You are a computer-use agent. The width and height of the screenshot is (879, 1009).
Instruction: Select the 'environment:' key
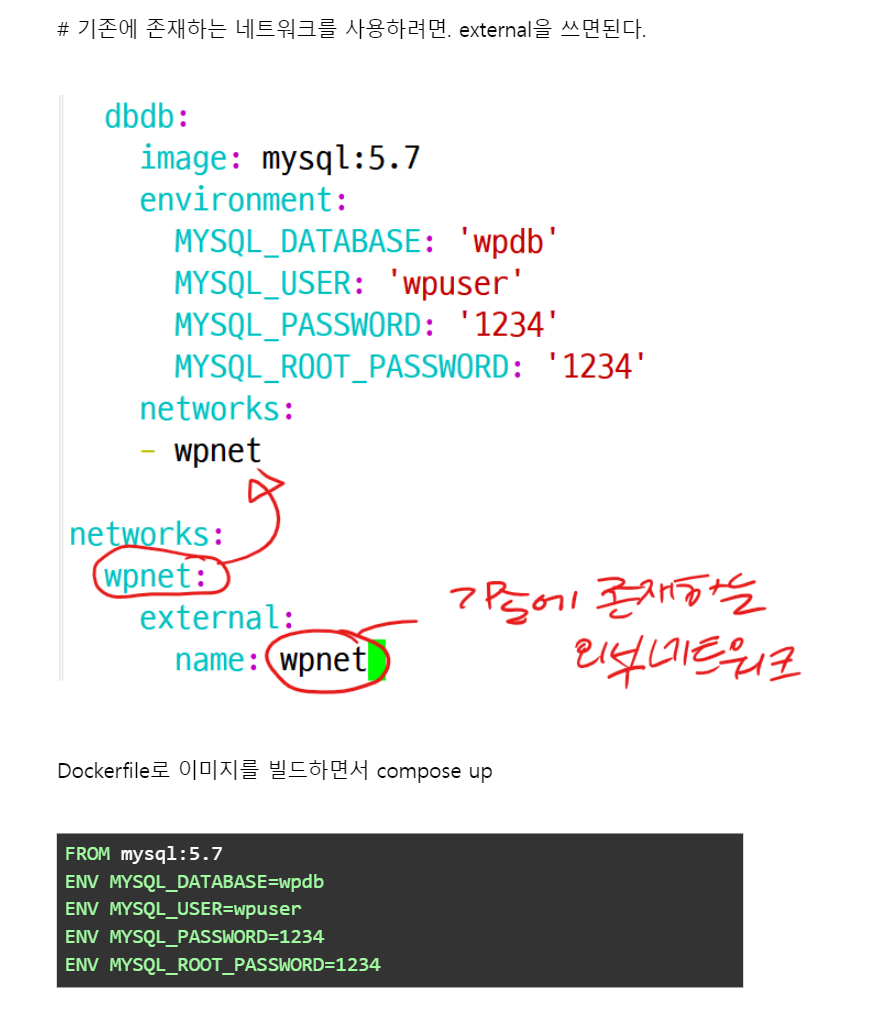243,200
